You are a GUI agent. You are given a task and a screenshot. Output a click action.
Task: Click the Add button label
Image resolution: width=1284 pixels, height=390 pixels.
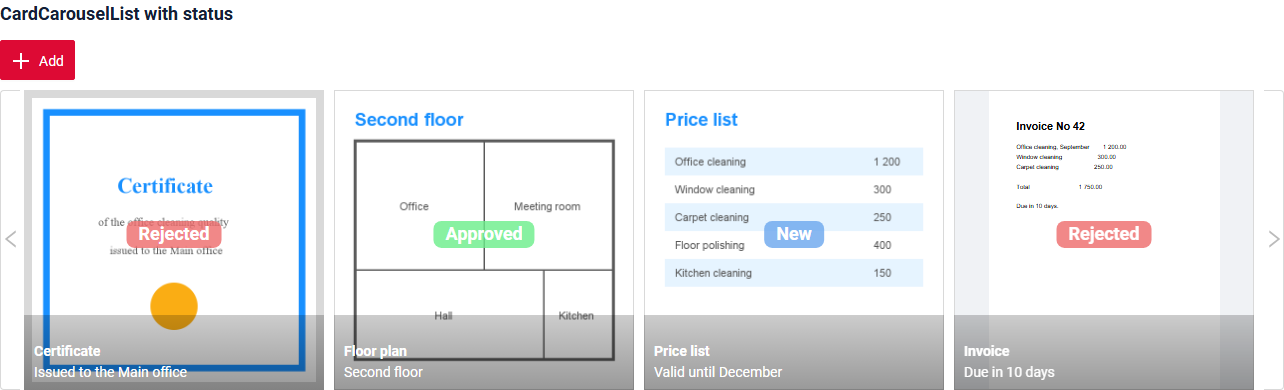(x=51, y=61)
